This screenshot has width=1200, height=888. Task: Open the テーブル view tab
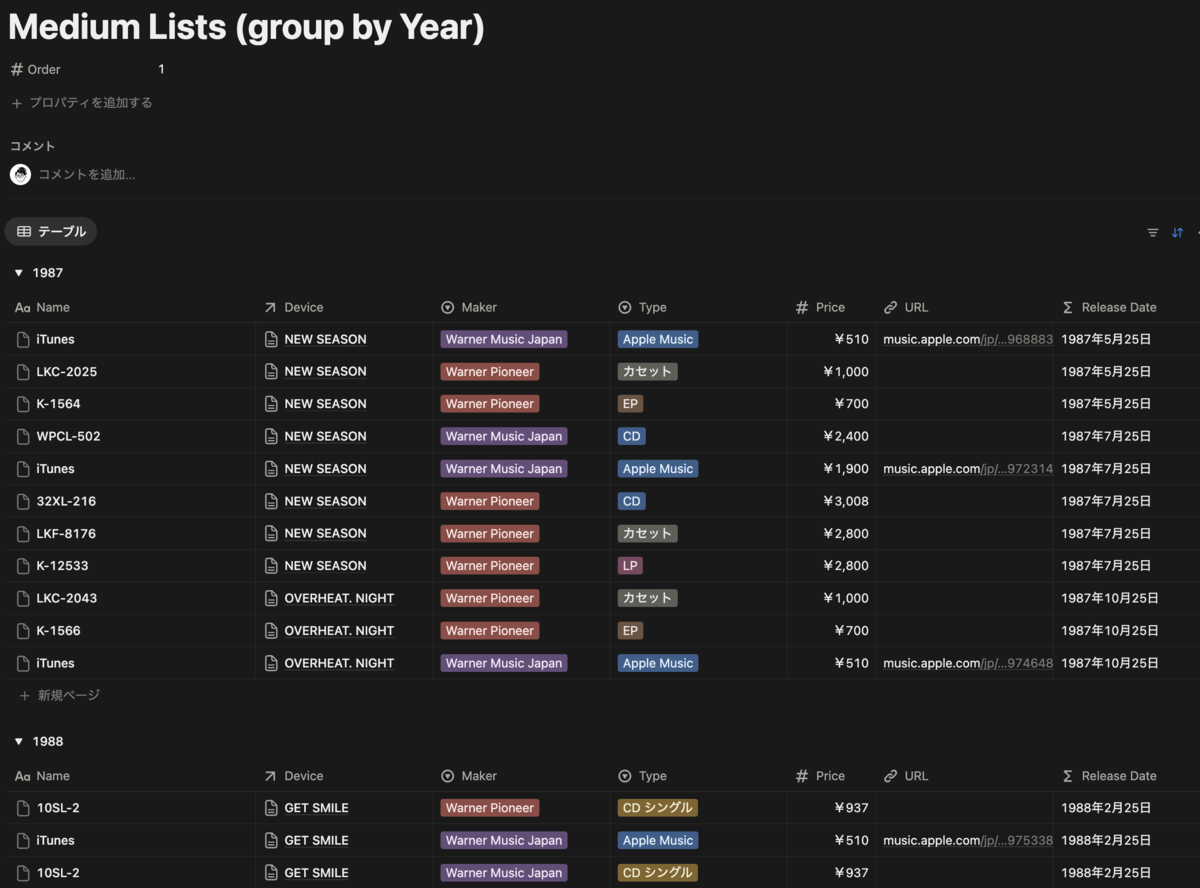(51, 232)
